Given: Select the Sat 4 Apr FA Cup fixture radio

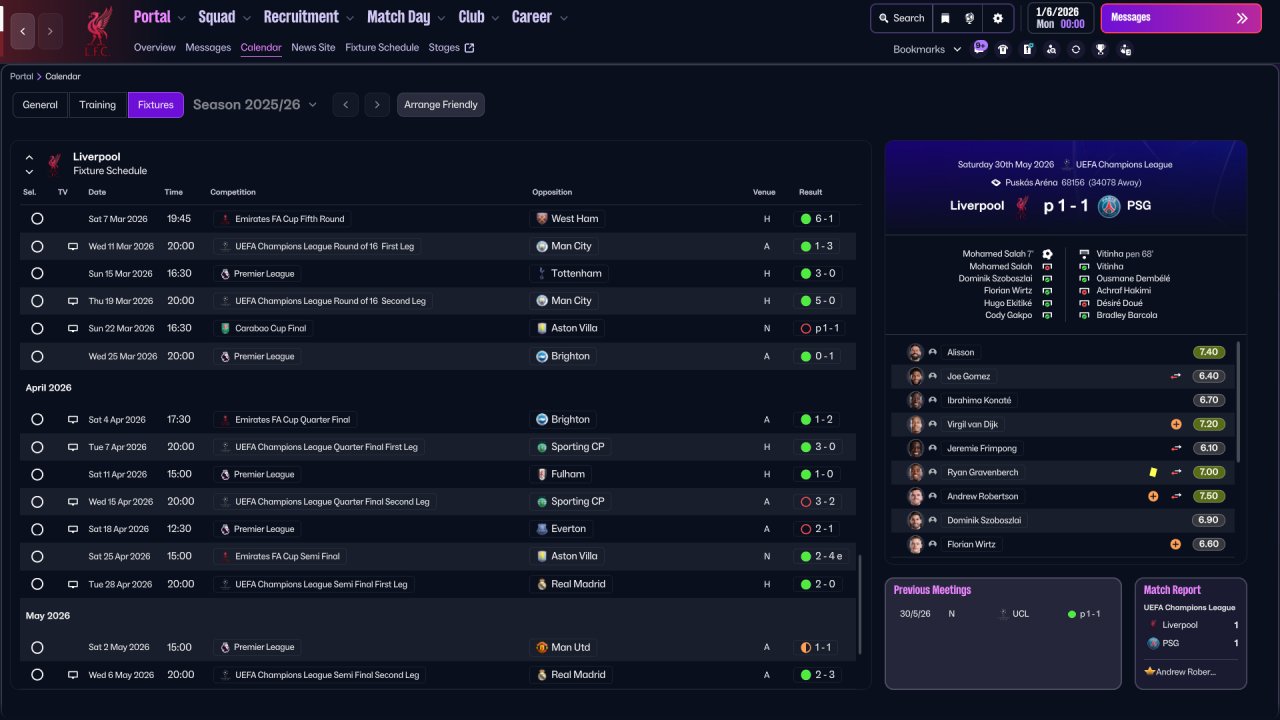Looking at the screenshot, I should [37, 420].
